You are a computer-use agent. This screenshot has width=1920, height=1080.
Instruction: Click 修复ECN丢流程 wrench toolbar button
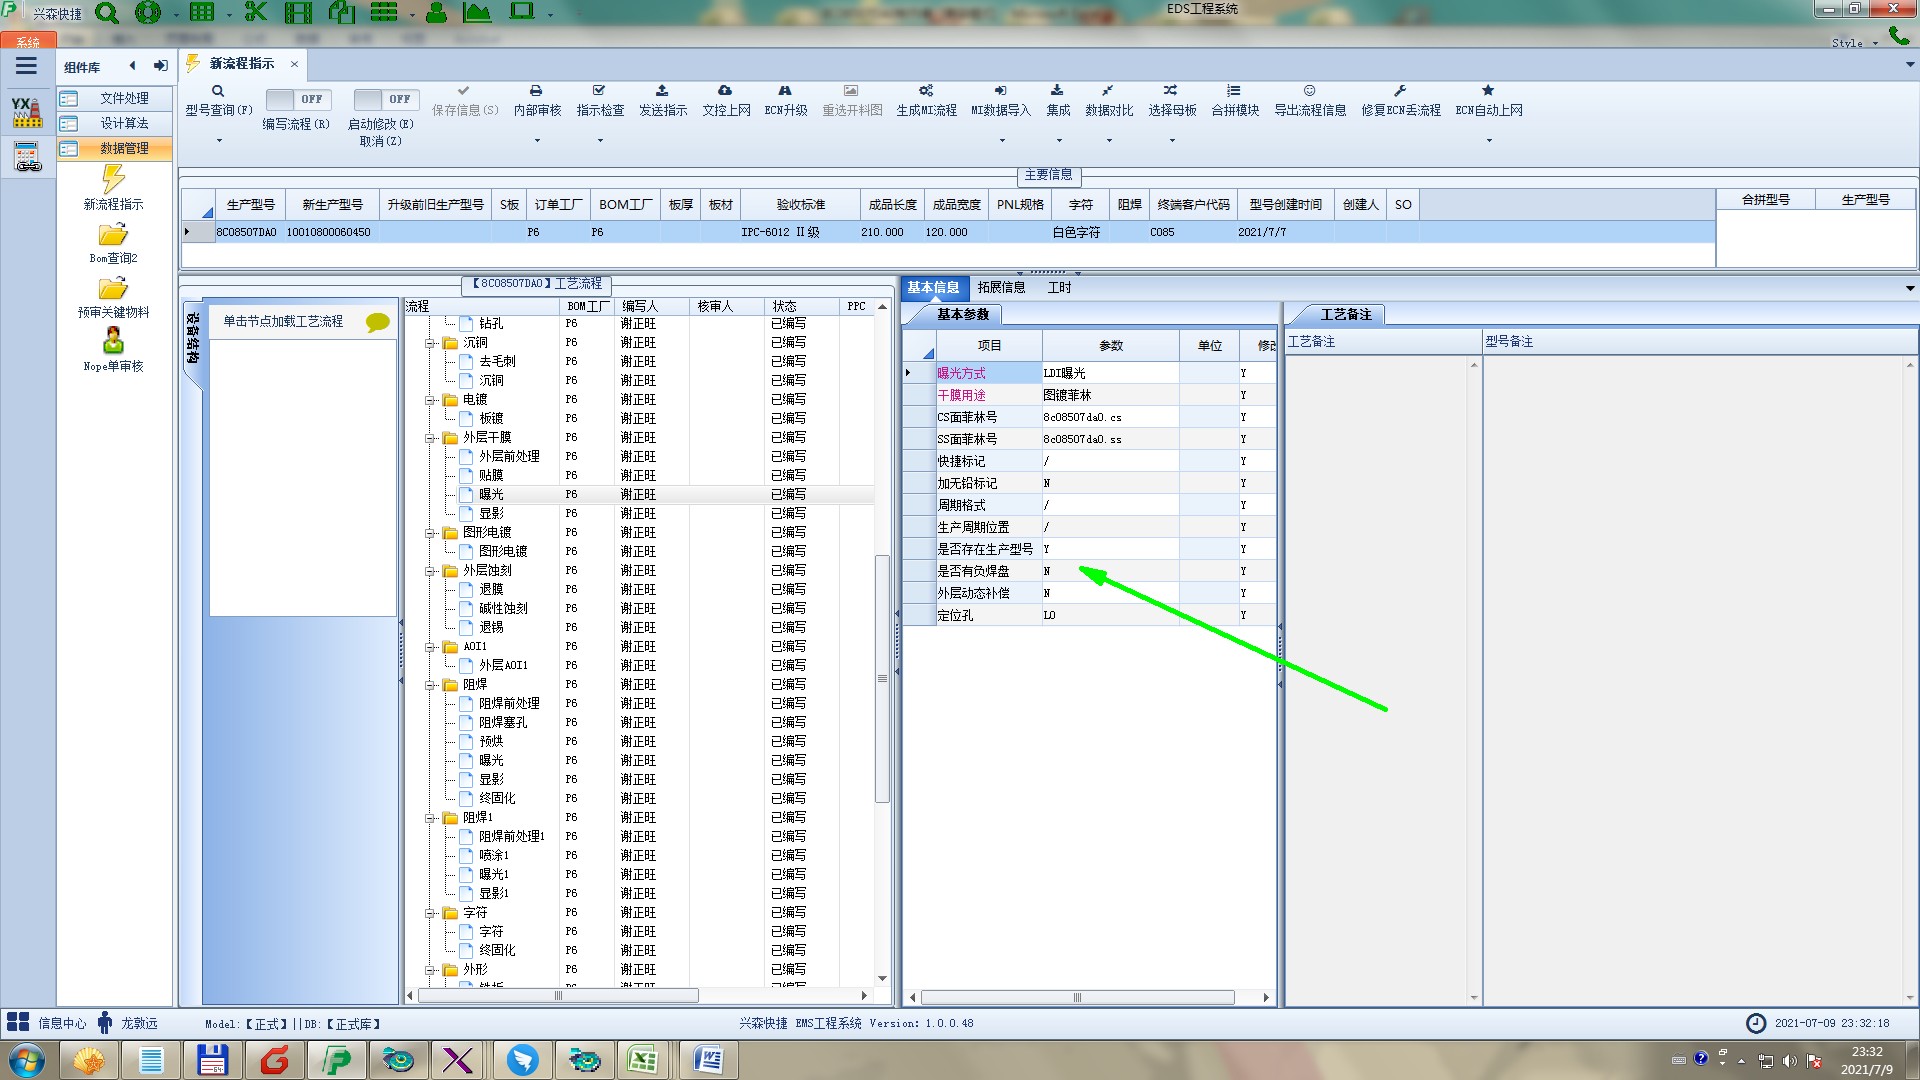tap(1401, 101)
